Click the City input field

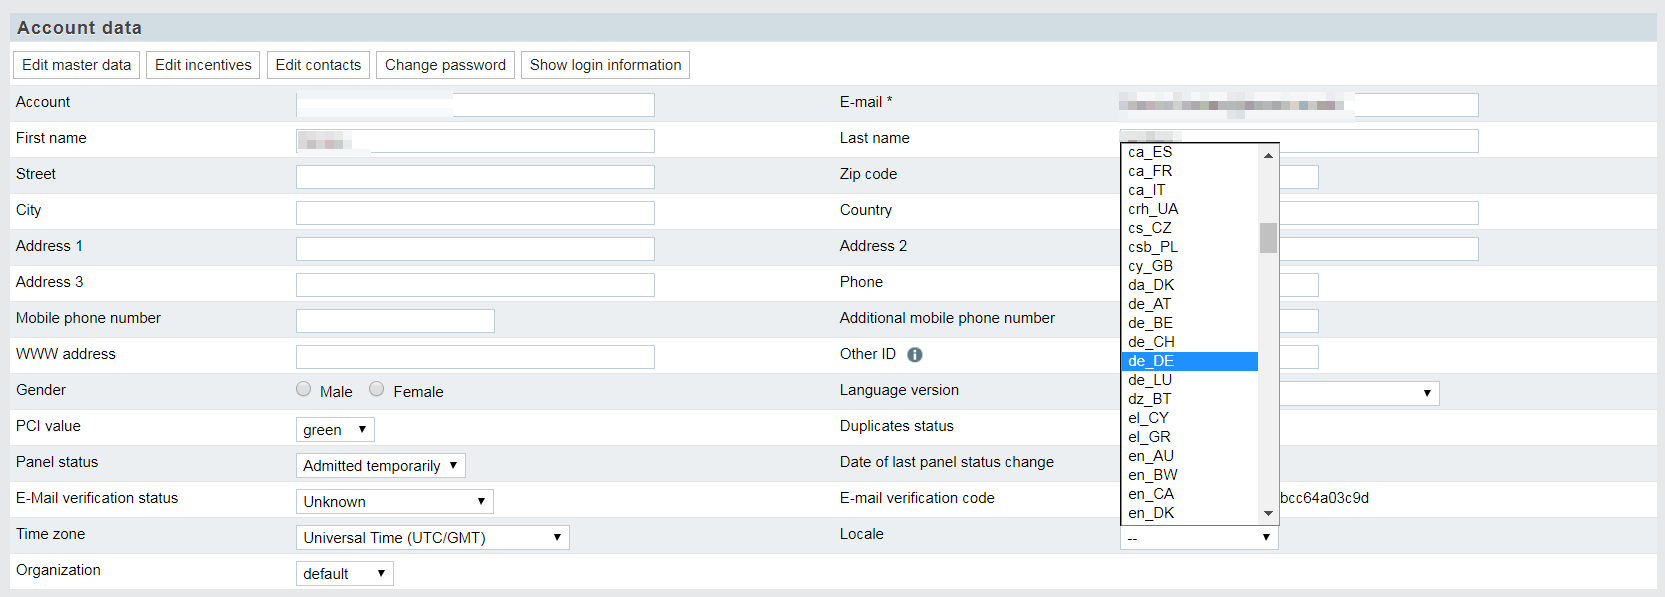(x=475, y=213)
